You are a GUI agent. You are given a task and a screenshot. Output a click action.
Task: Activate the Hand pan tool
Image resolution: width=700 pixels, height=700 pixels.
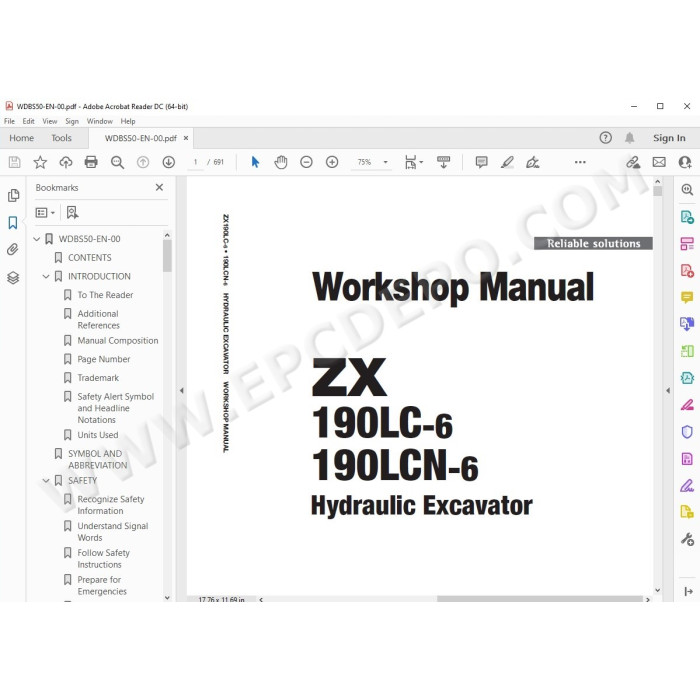pos(281,162)
